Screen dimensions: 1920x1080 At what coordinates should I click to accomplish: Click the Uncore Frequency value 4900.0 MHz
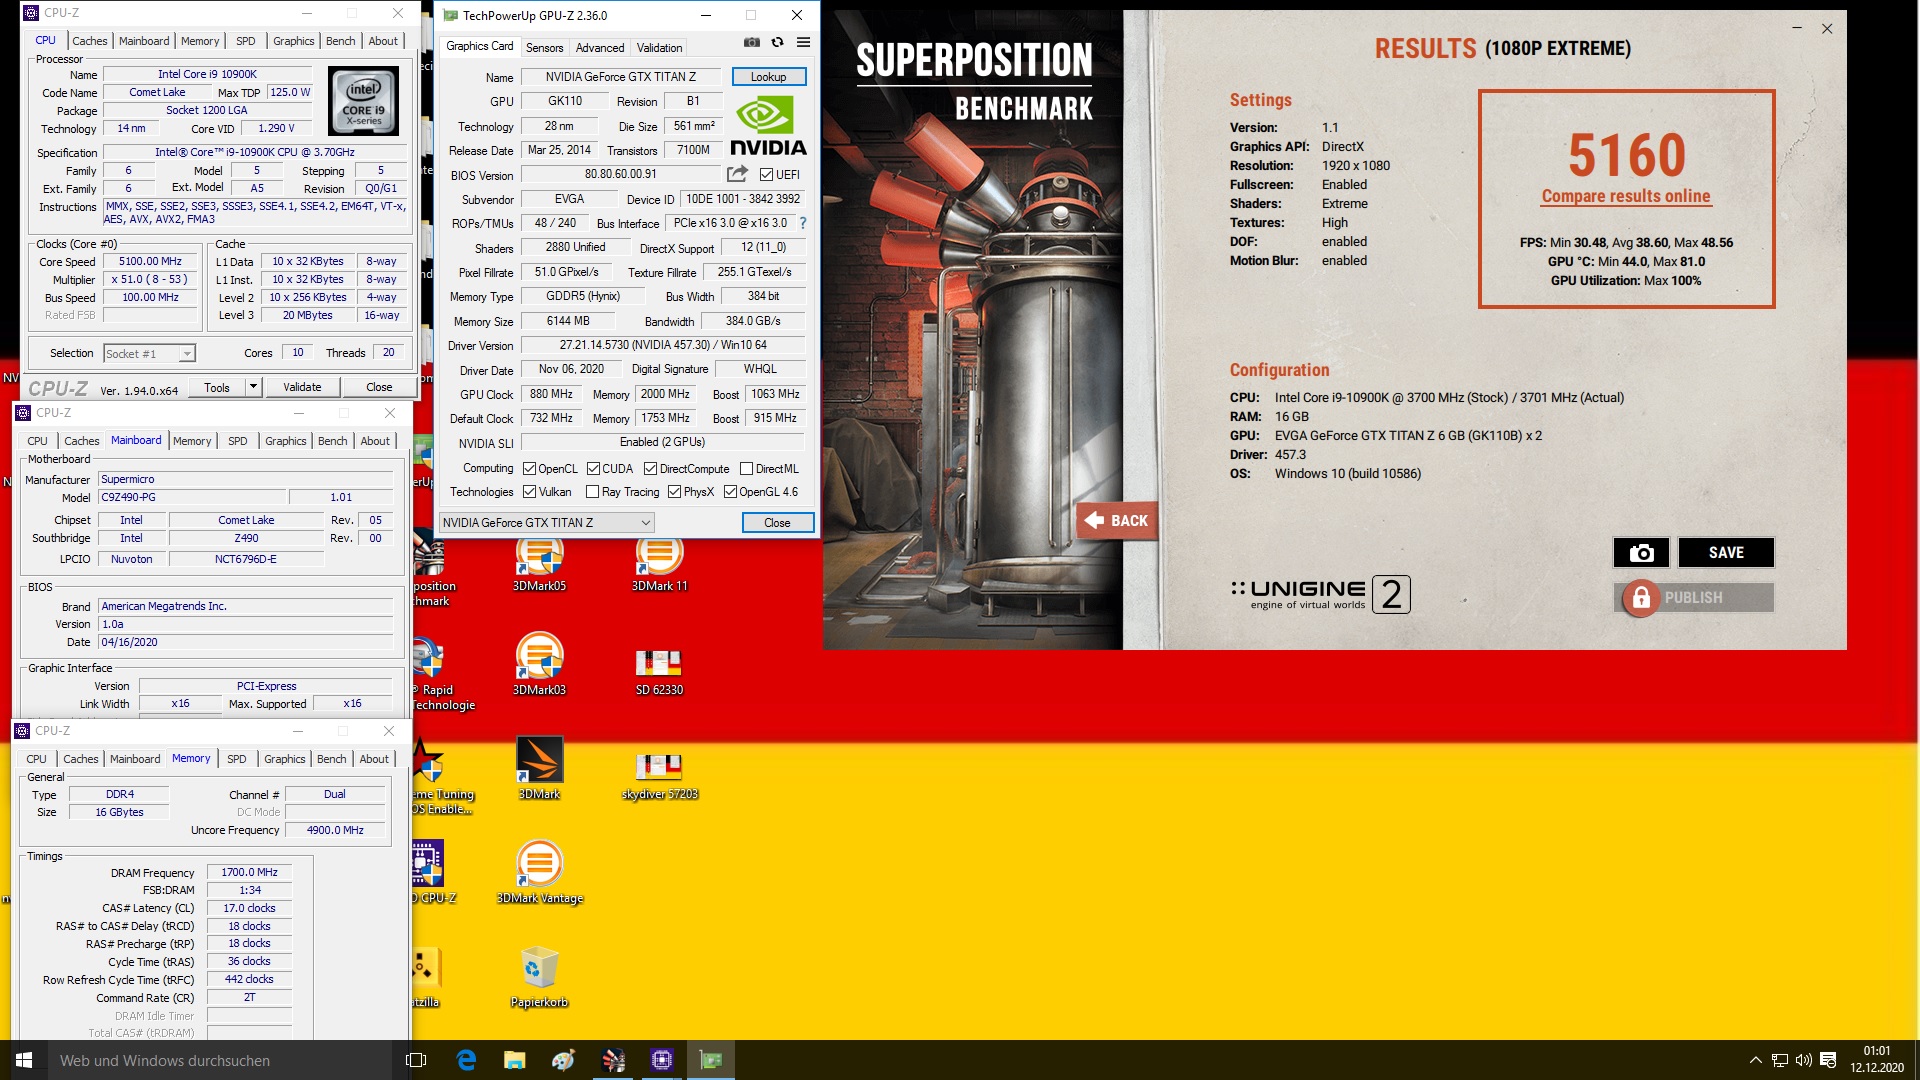[335, 831]
